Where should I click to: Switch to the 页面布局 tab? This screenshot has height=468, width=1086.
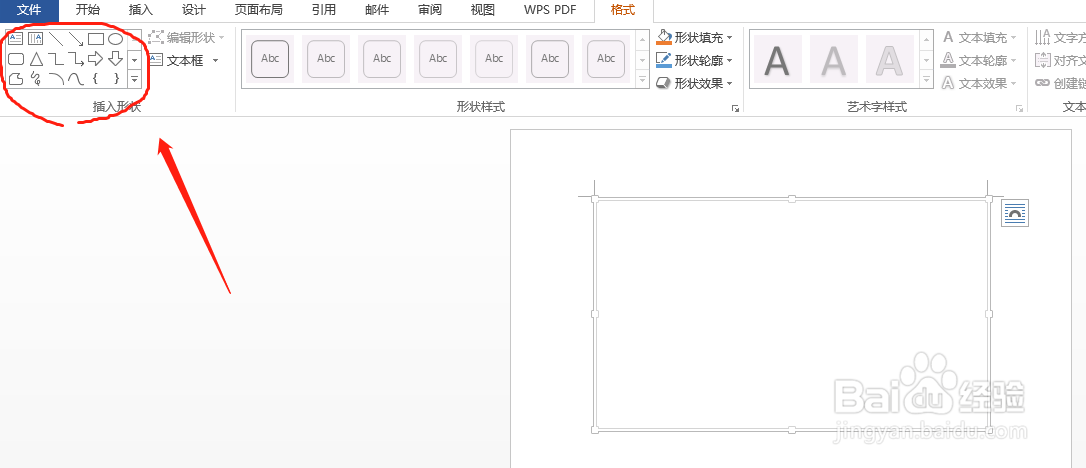coord(258,10)
